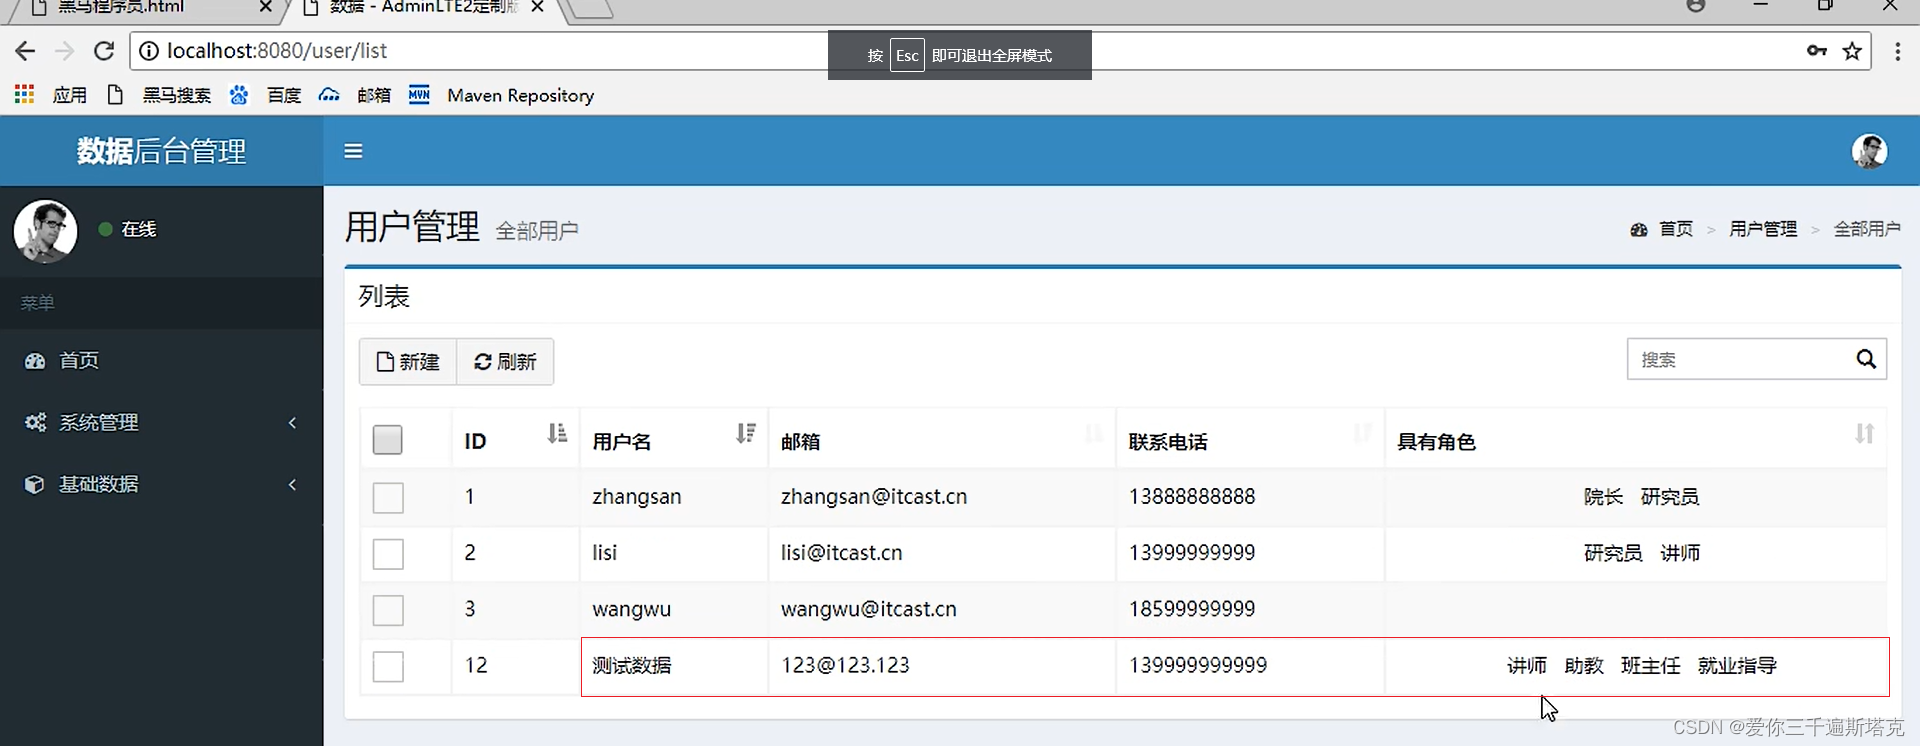Image resolution: width=1920 pixels, height=746 pixels.
Task: Open 系统管理 sidebar menu item
Action: pyautogui.click(x=161, y=423)
